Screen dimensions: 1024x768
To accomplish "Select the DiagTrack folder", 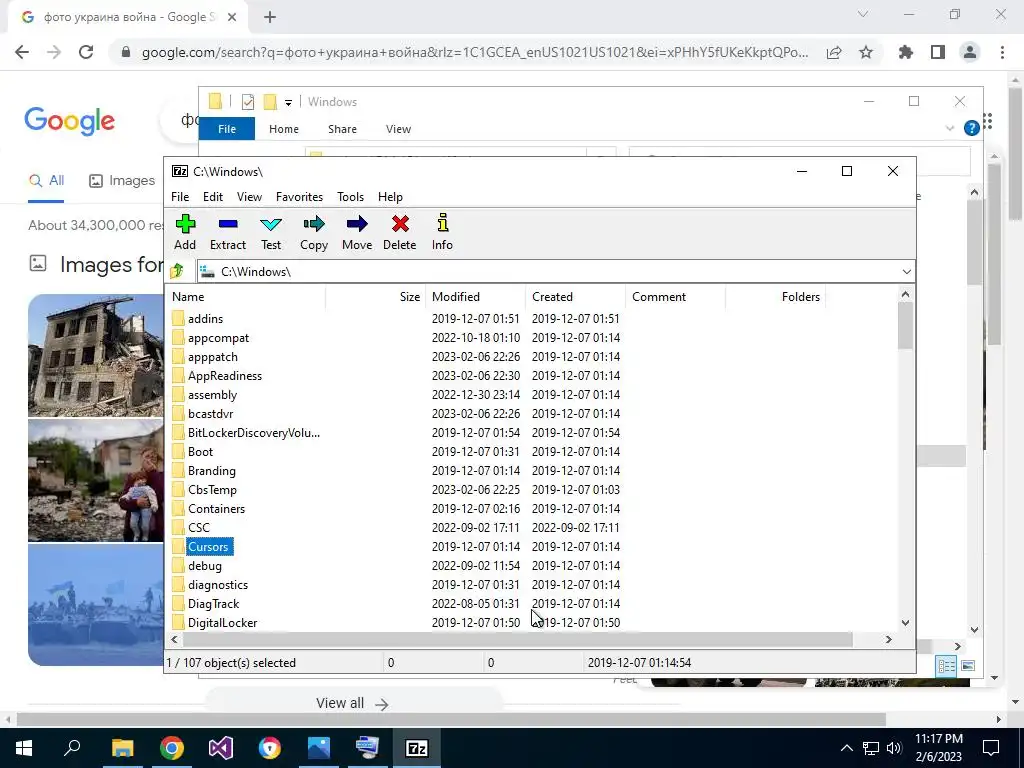I will click(213, 603).
